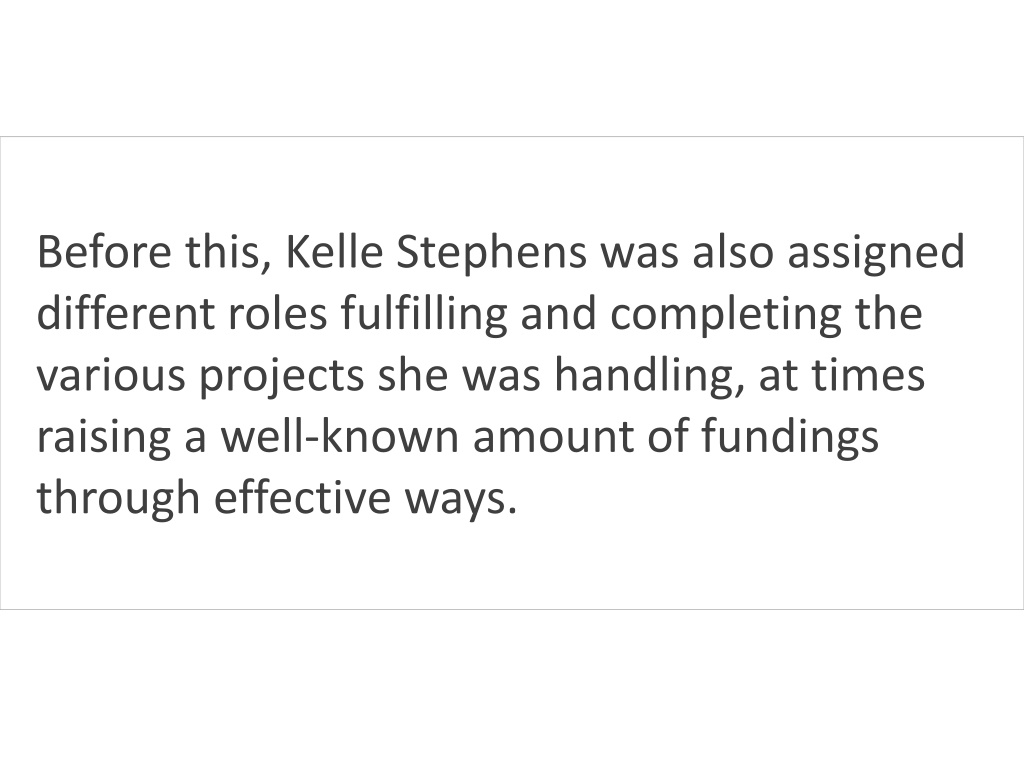Click the word "different" in the text

click(125, 313)
